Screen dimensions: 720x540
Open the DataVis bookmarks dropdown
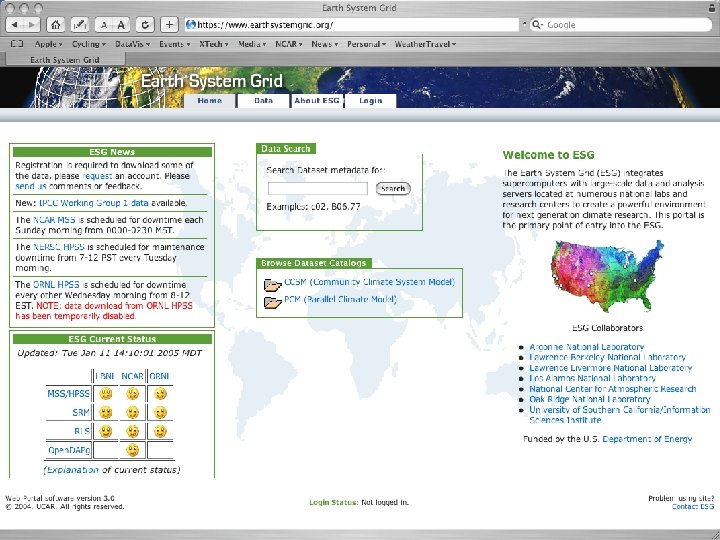click(132, 44)
